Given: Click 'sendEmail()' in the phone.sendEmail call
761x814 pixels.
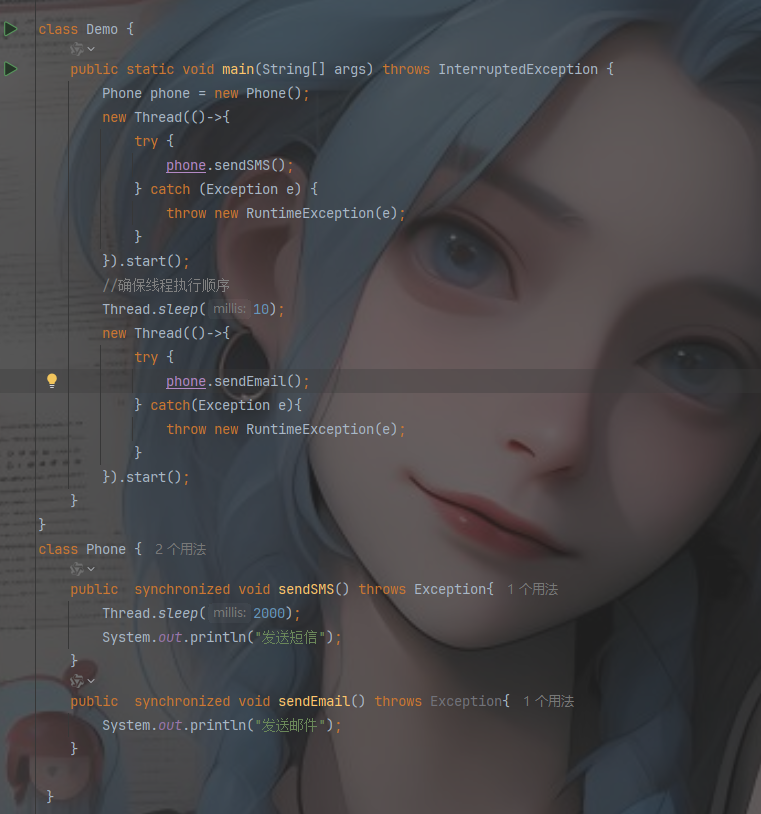Looking at the screenshot, I should pyautogui.click(x=258, y=381).
